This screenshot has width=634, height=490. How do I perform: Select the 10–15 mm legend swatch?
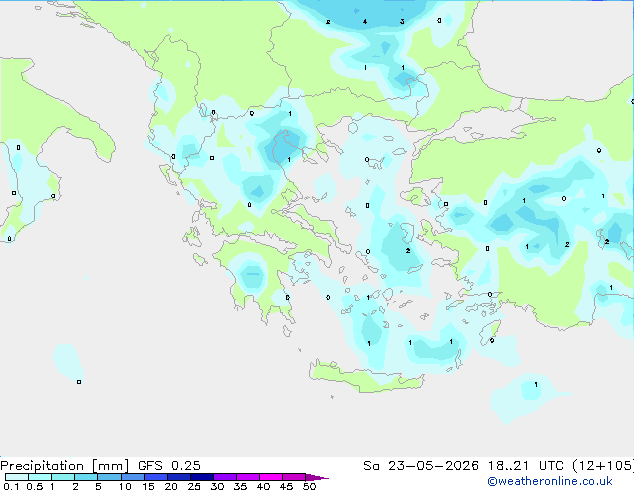click(132, 477)
